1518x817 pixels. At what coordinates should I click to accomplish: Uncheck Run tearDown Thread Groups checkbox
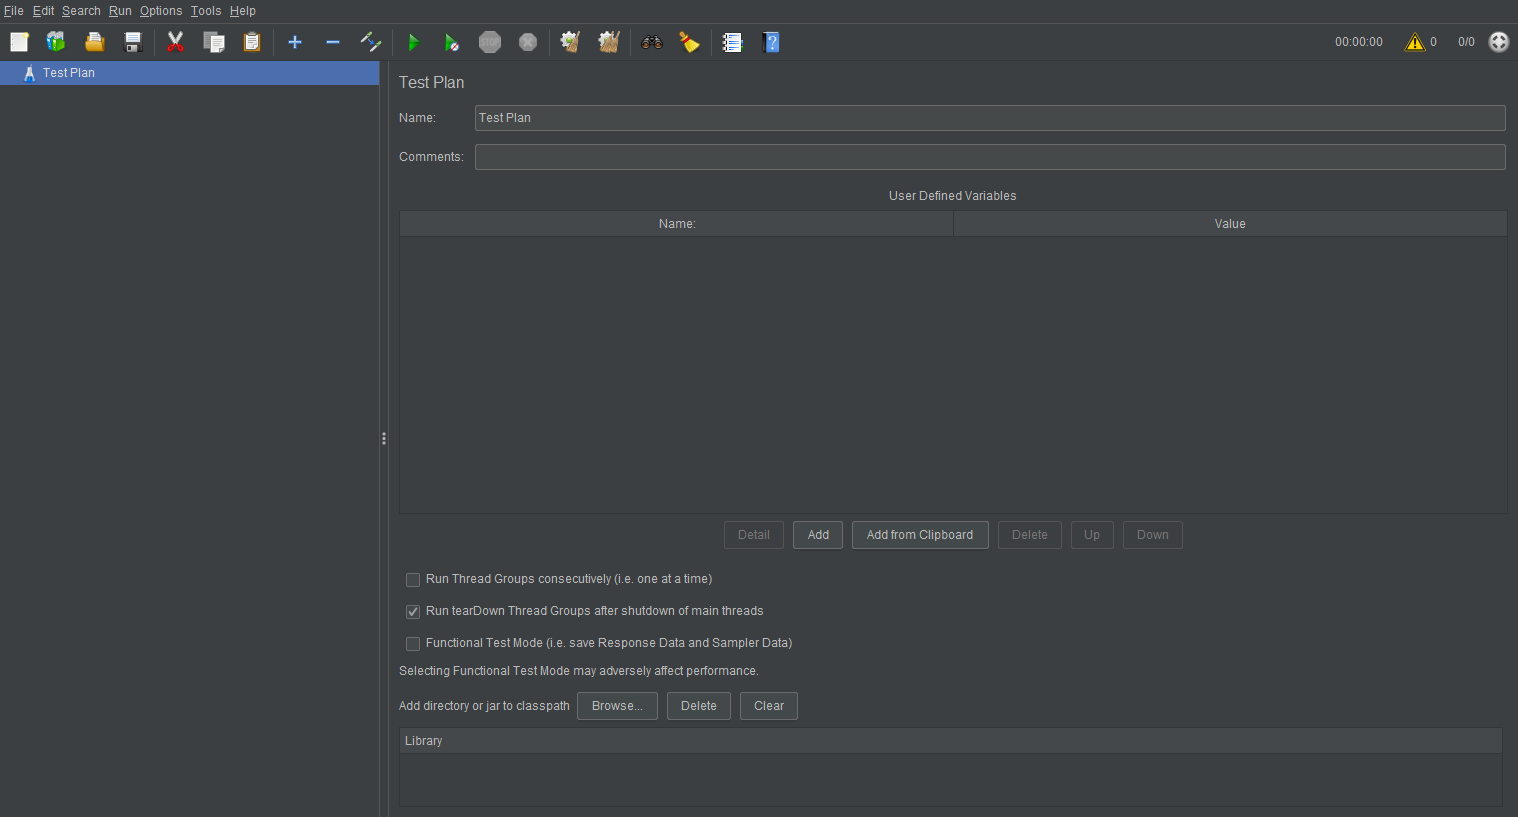tap(413, 612)
